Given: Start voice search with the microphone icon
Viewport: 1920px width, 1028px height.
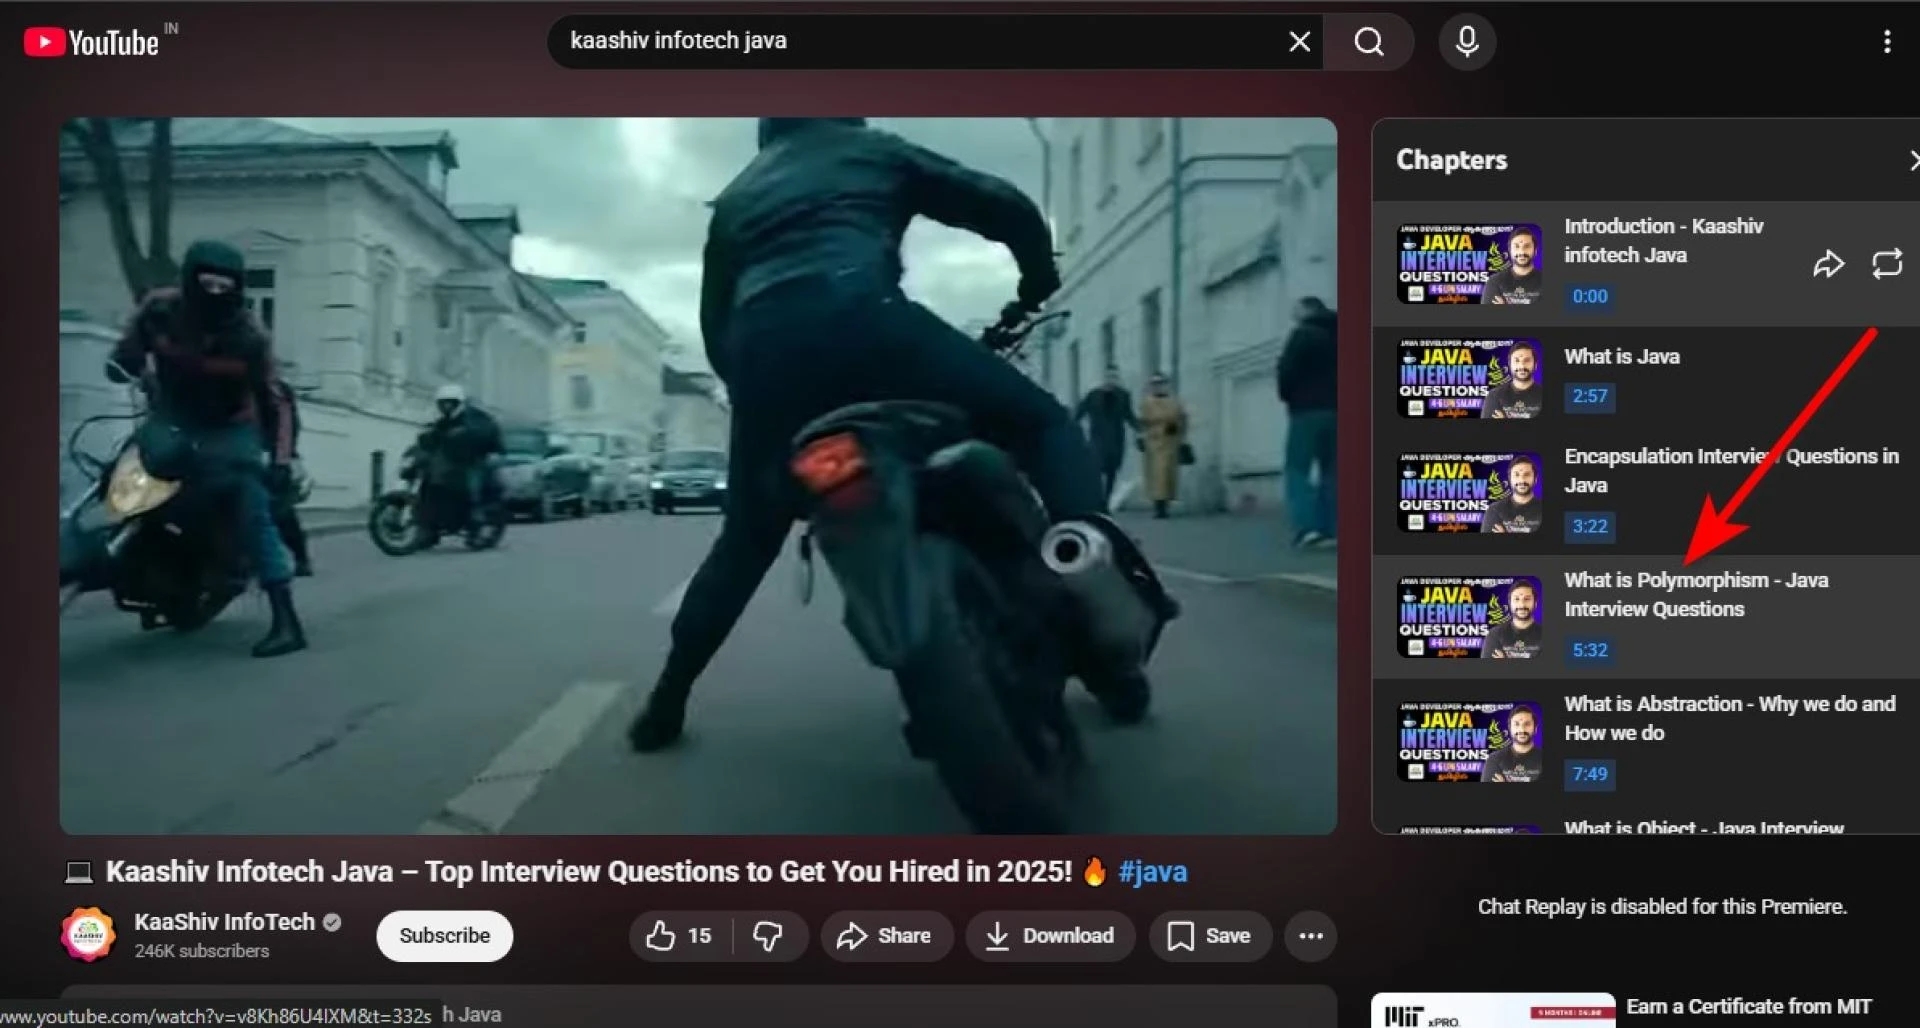Looking at the screenshot, I should (x=1466, y=42).
